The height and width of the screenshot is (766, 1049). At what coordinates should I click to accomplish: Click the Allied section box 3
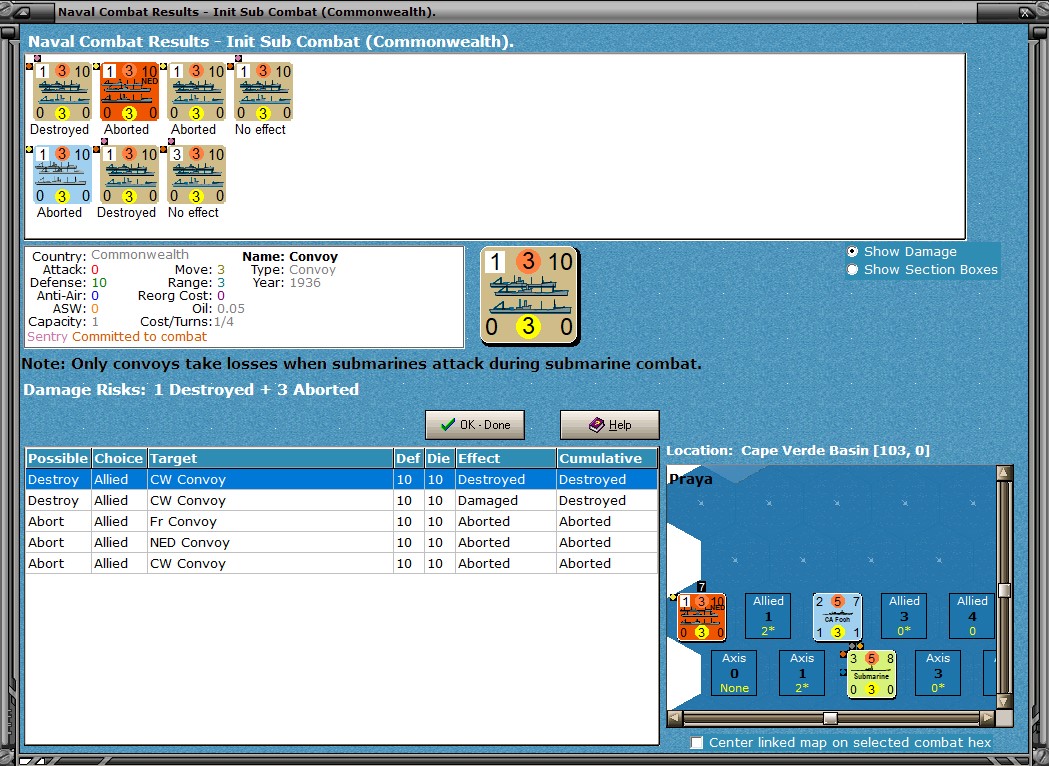904,616
